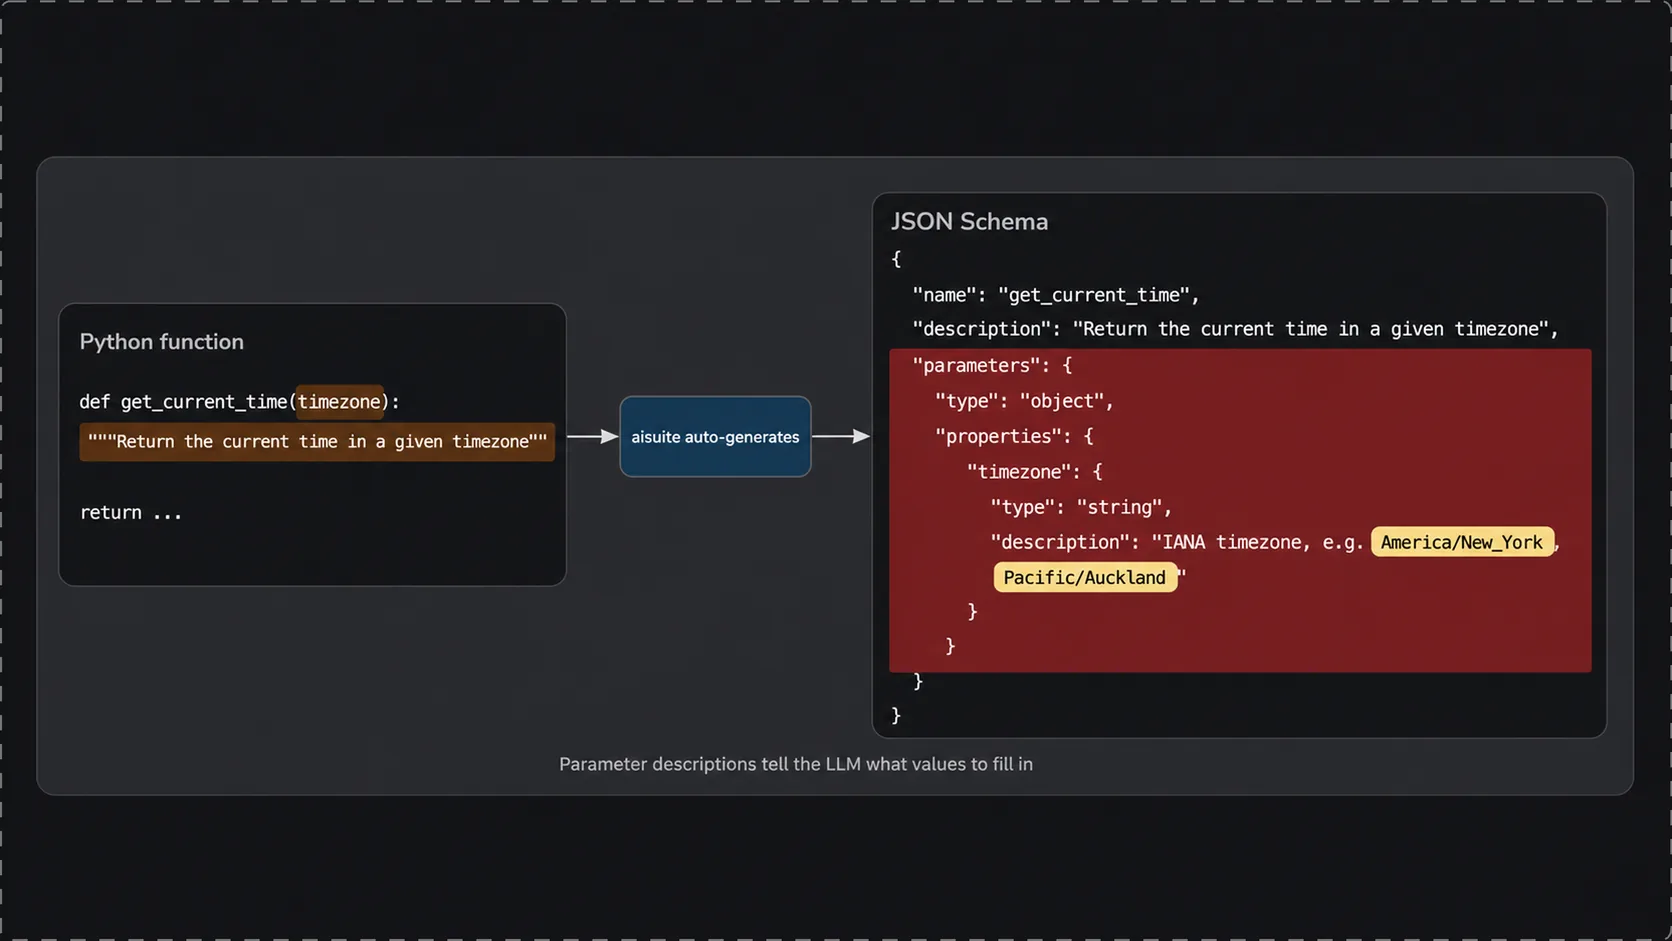Select the "type": "string" line

click(x=1081, y=507)
